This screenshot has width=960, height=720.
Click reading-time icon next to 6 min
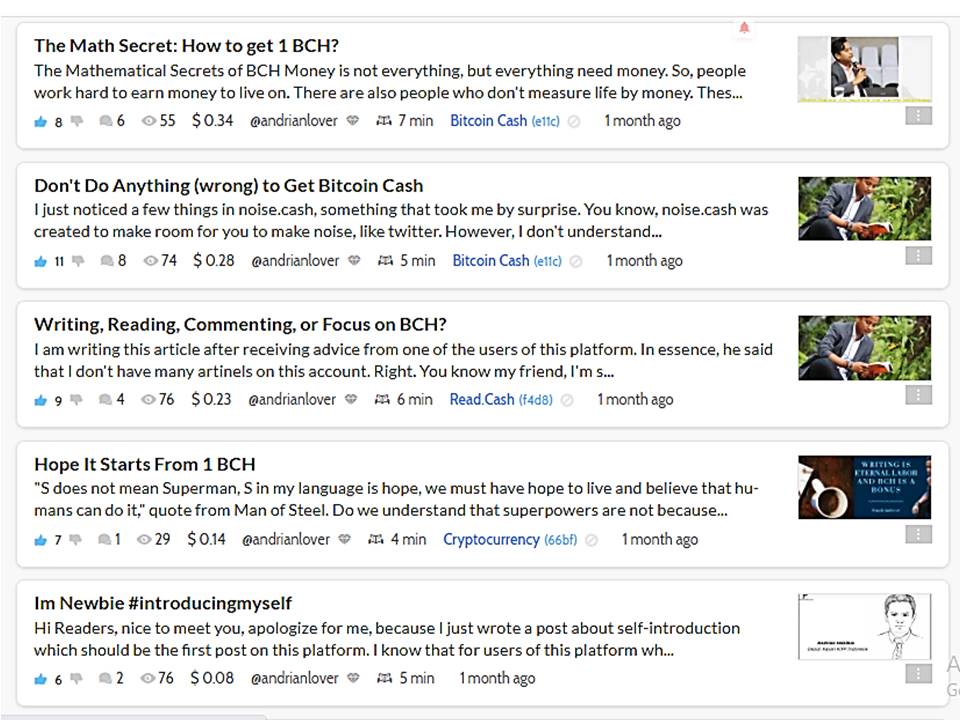(382, 400)
